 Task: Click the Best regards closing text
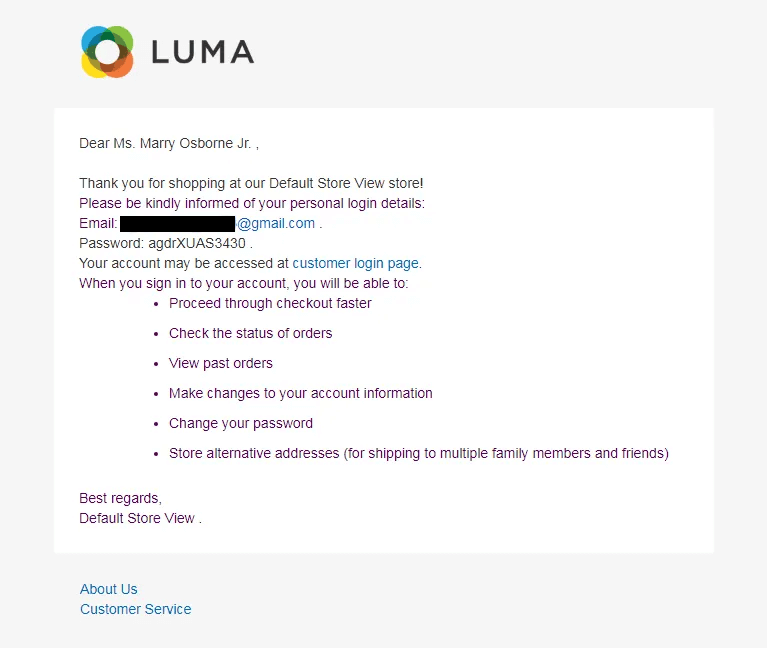tap(120, 498)
